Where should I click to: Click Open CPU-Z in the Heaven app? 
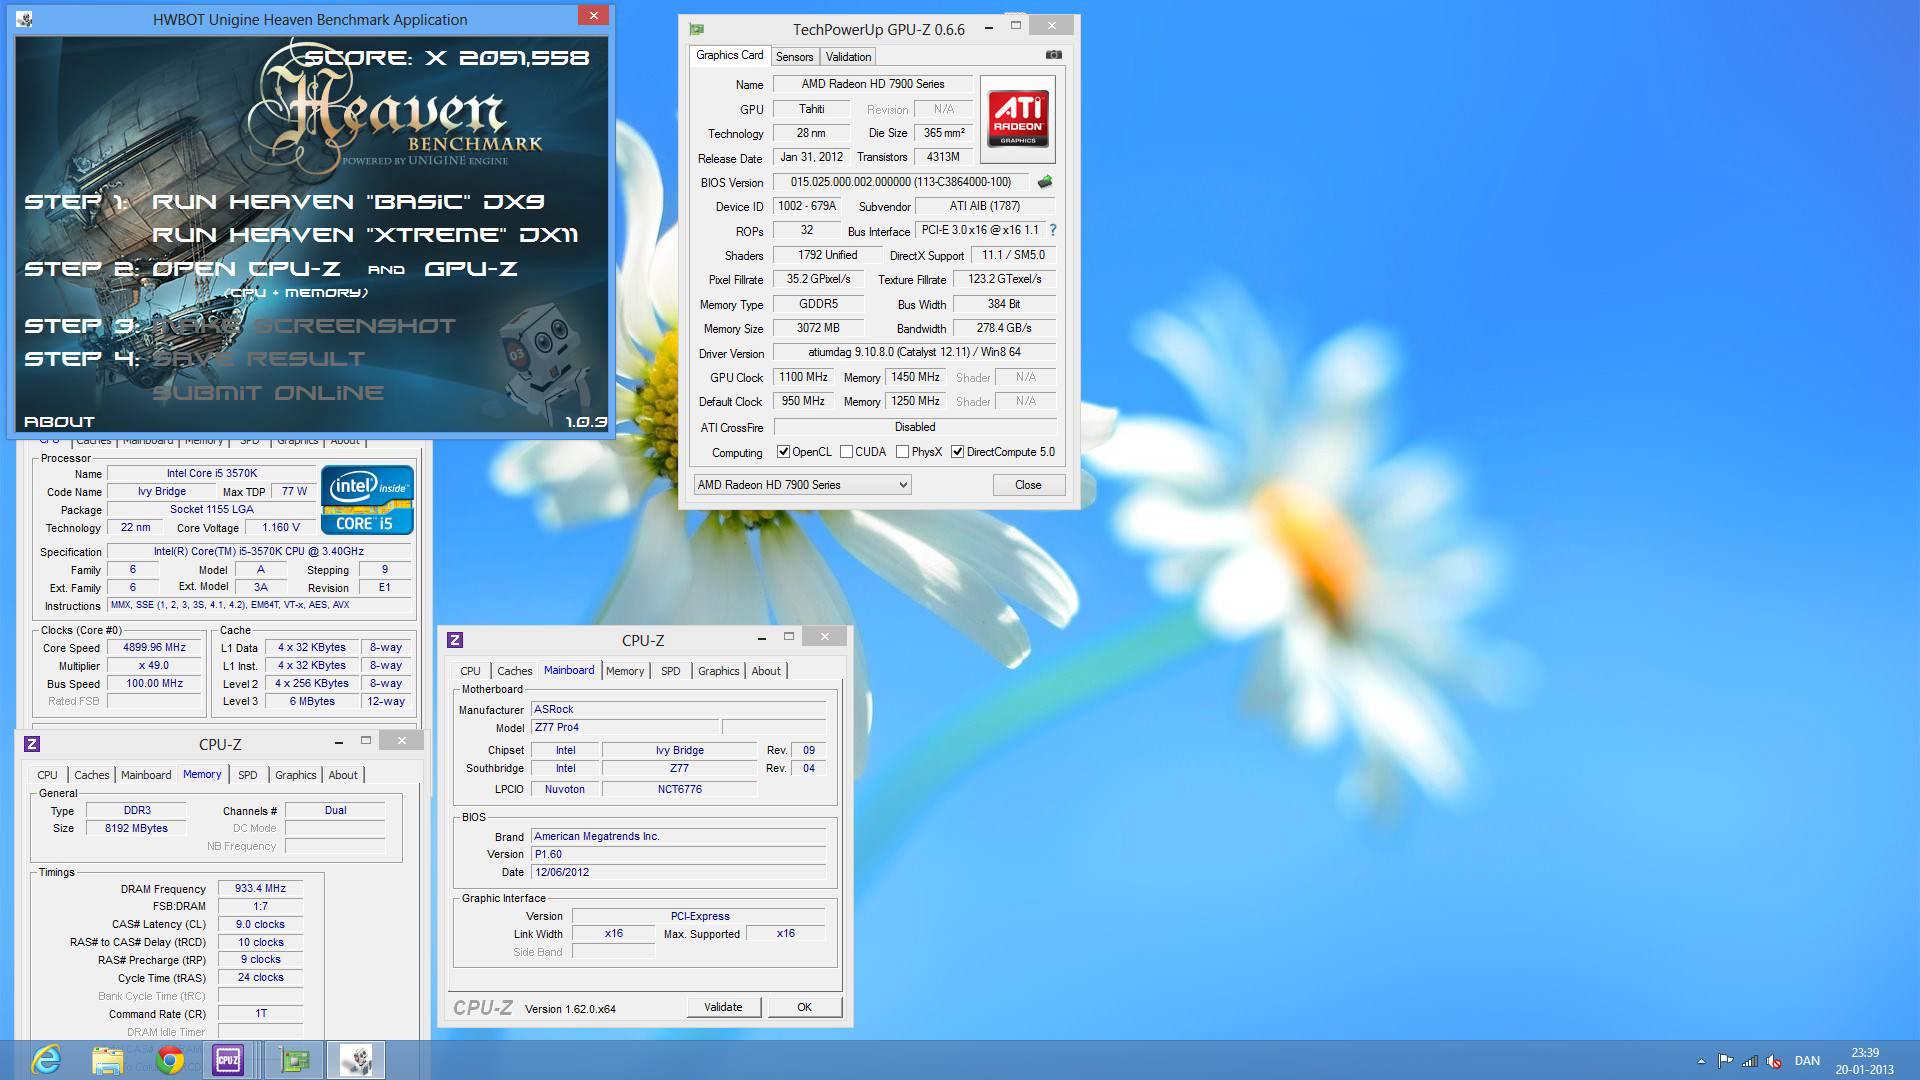click(246, 269)
